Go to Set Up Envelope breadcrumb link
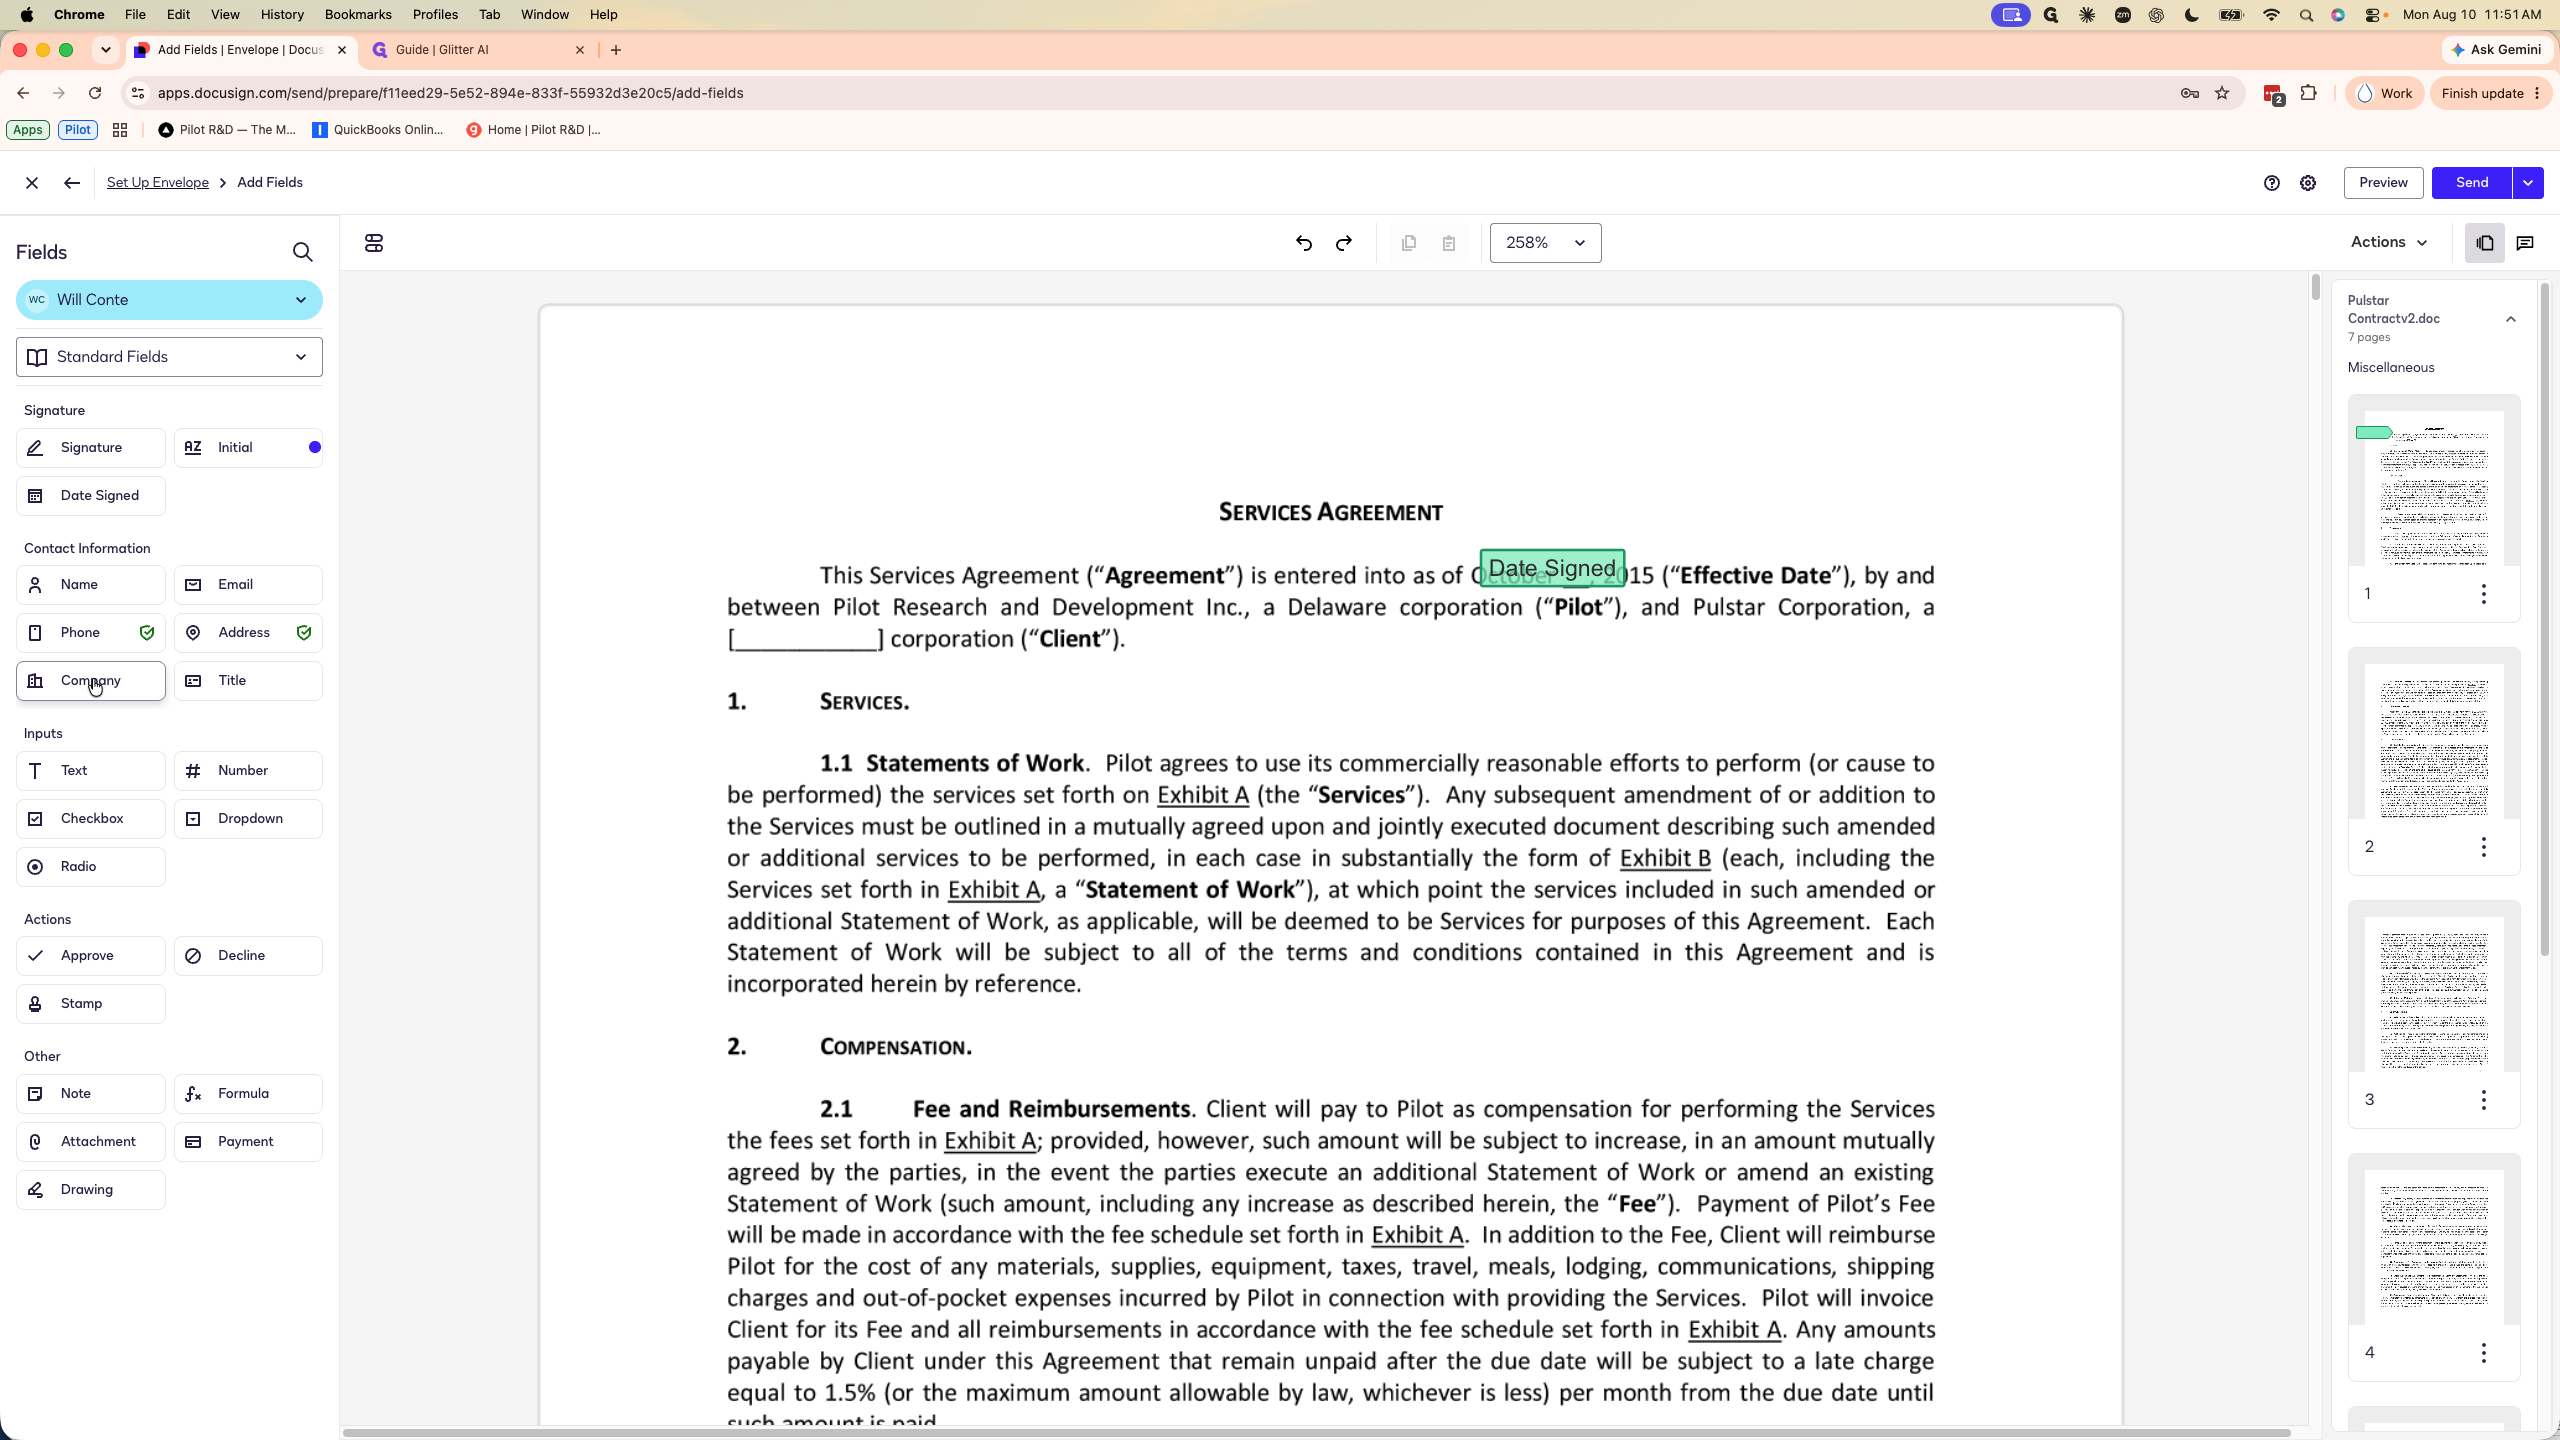The height and width of the screenshot is (1440, 2560). (x=158, y=183)
